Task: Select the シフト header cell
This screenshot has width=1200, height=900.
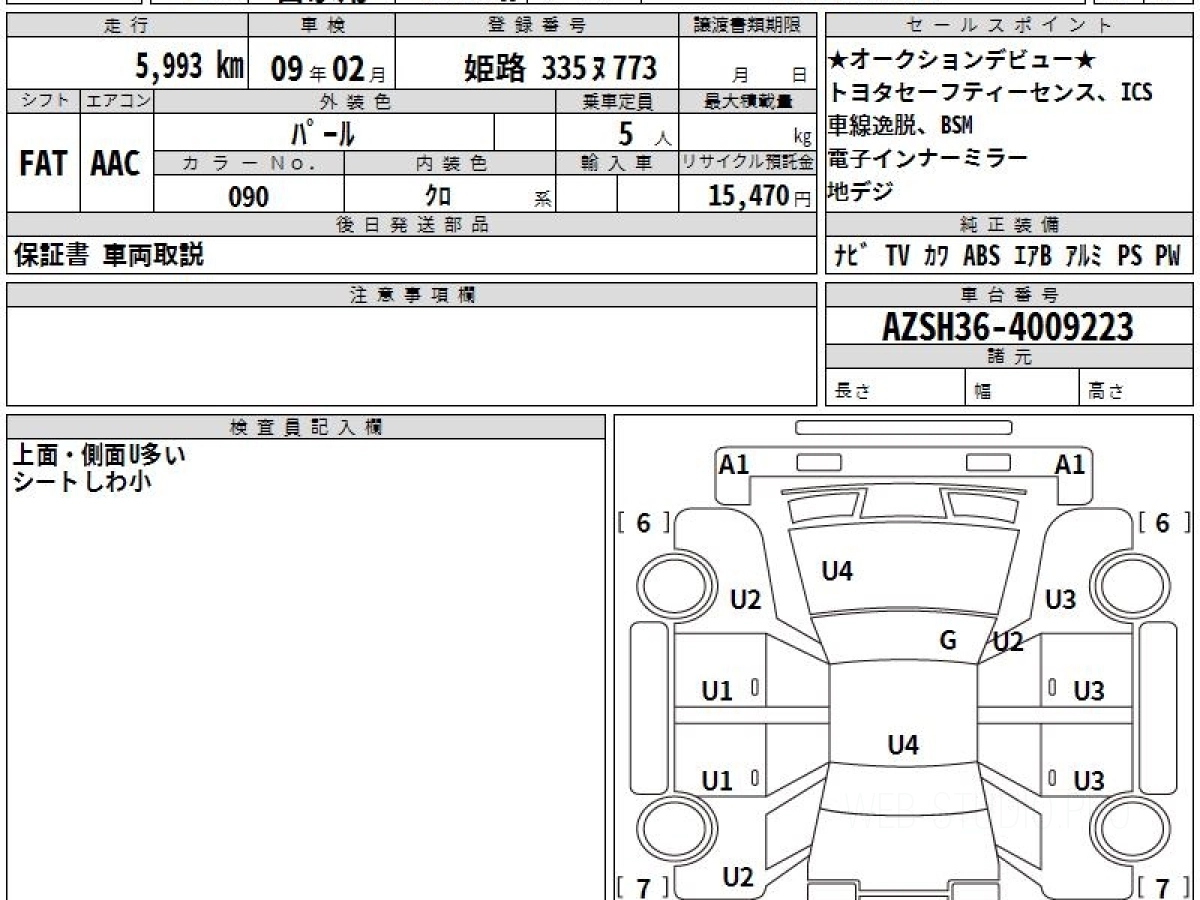Action: [43, 101]
